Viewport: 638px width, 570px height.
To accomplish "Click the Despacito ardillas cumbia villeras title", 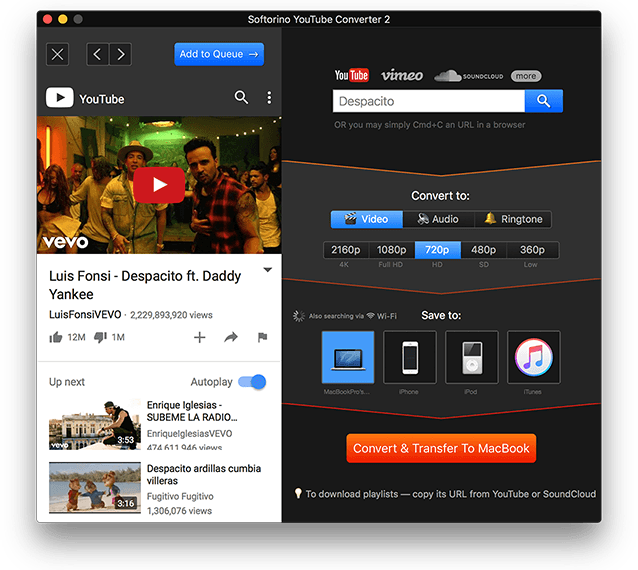I will (x=203, y=474).
